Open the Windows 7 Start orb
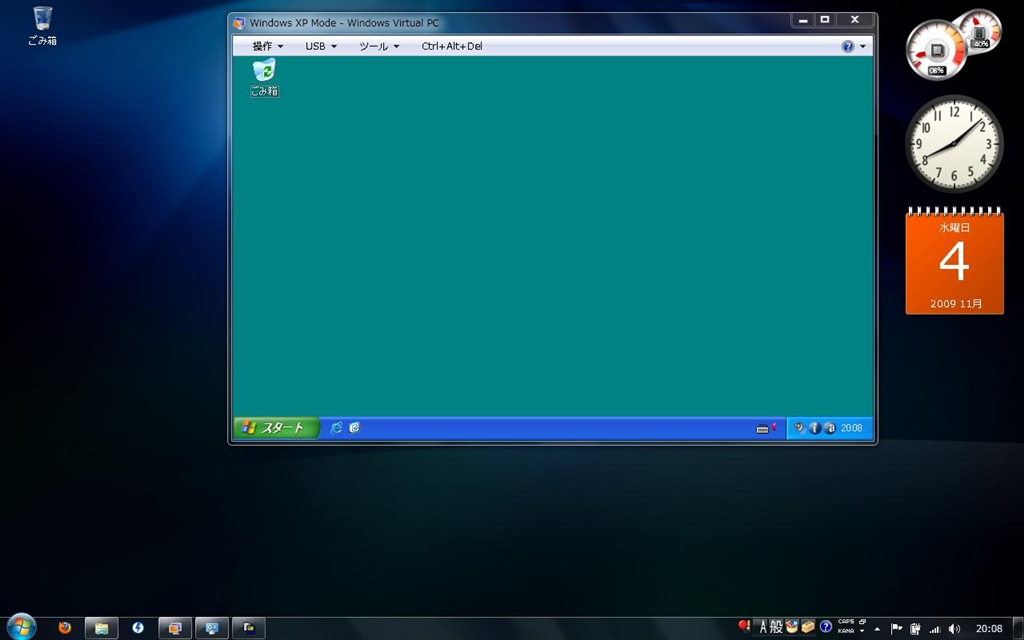Viewport: 1024px width, 640px height. (x=20, y=628)
